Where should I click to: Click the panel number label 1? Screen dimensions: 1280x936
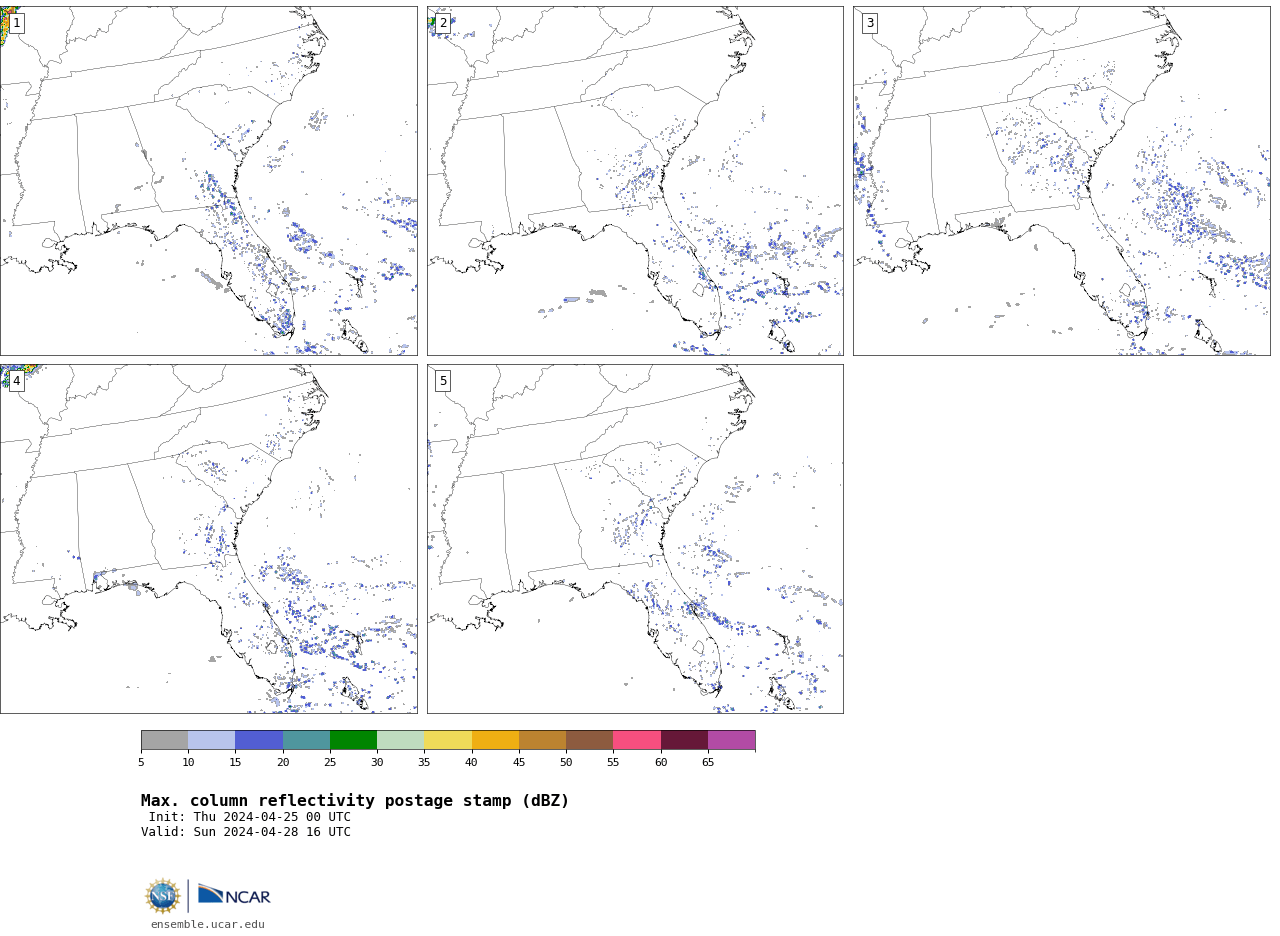16,23
